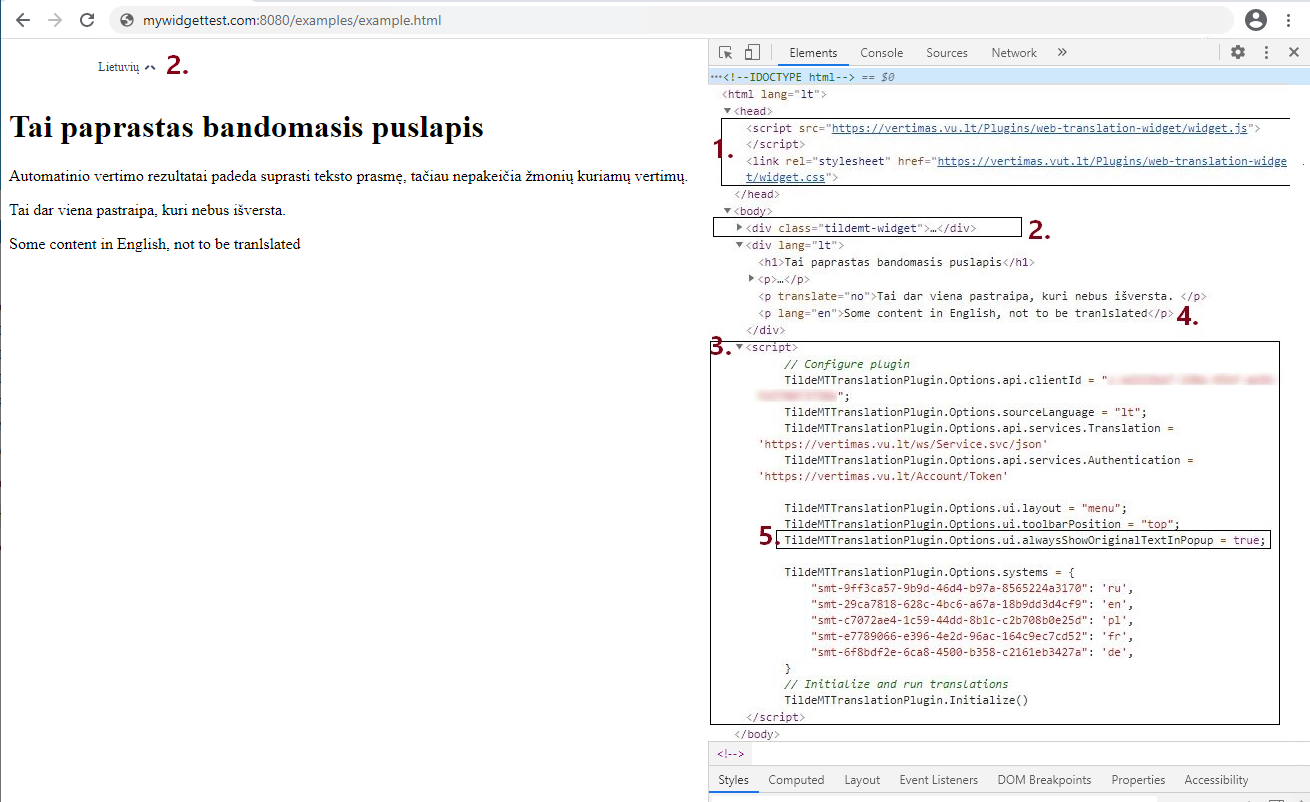Collapse the script element node
Screen dimensions: 1310x802
coord(739,347)
